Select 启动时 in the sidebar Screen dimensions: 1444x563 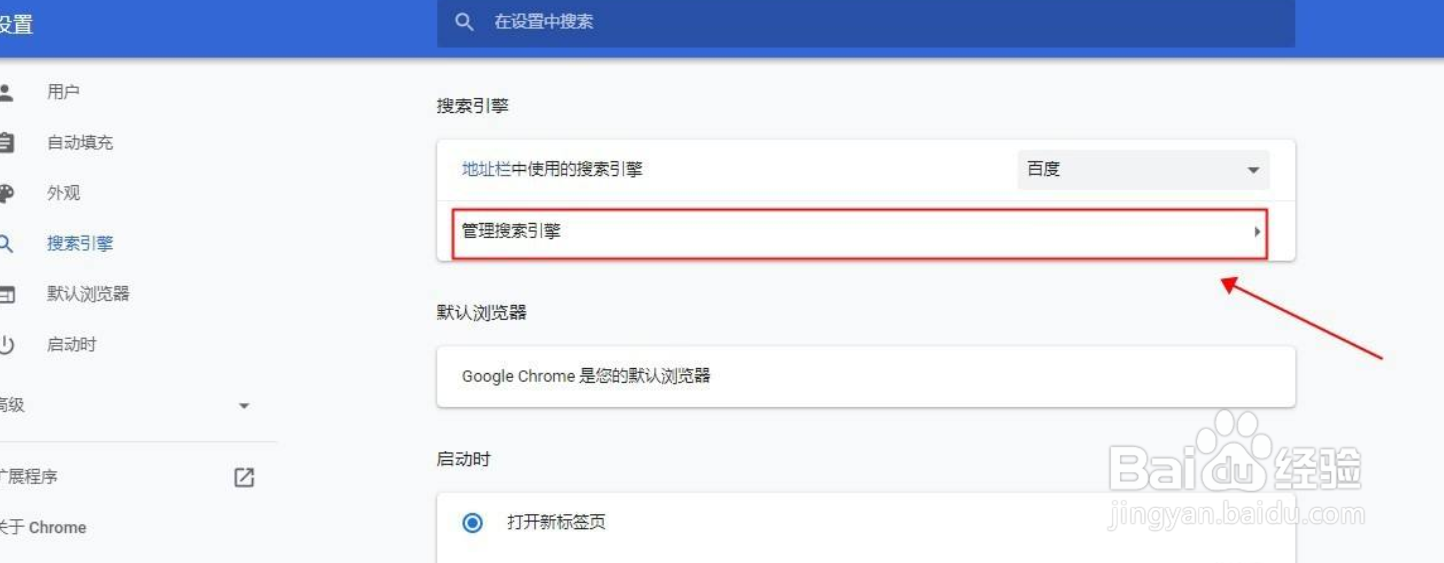(x=72, y=344)
